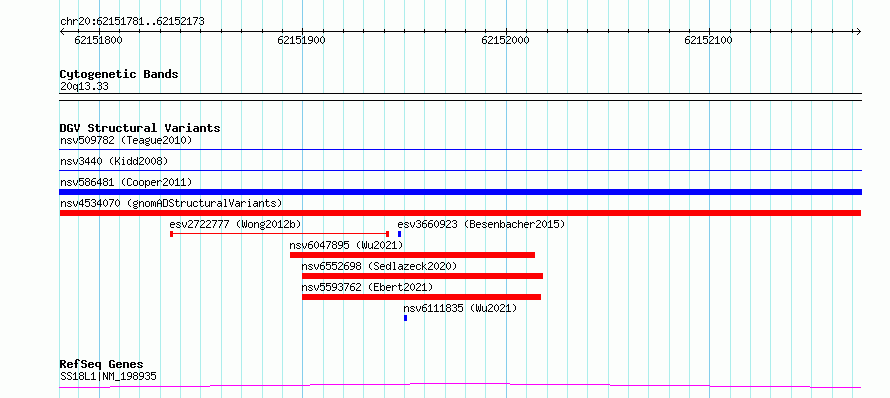Click the nsv6047895 (Wu2021) label
This screenshot has width=890, height=398.
[346, 245]
